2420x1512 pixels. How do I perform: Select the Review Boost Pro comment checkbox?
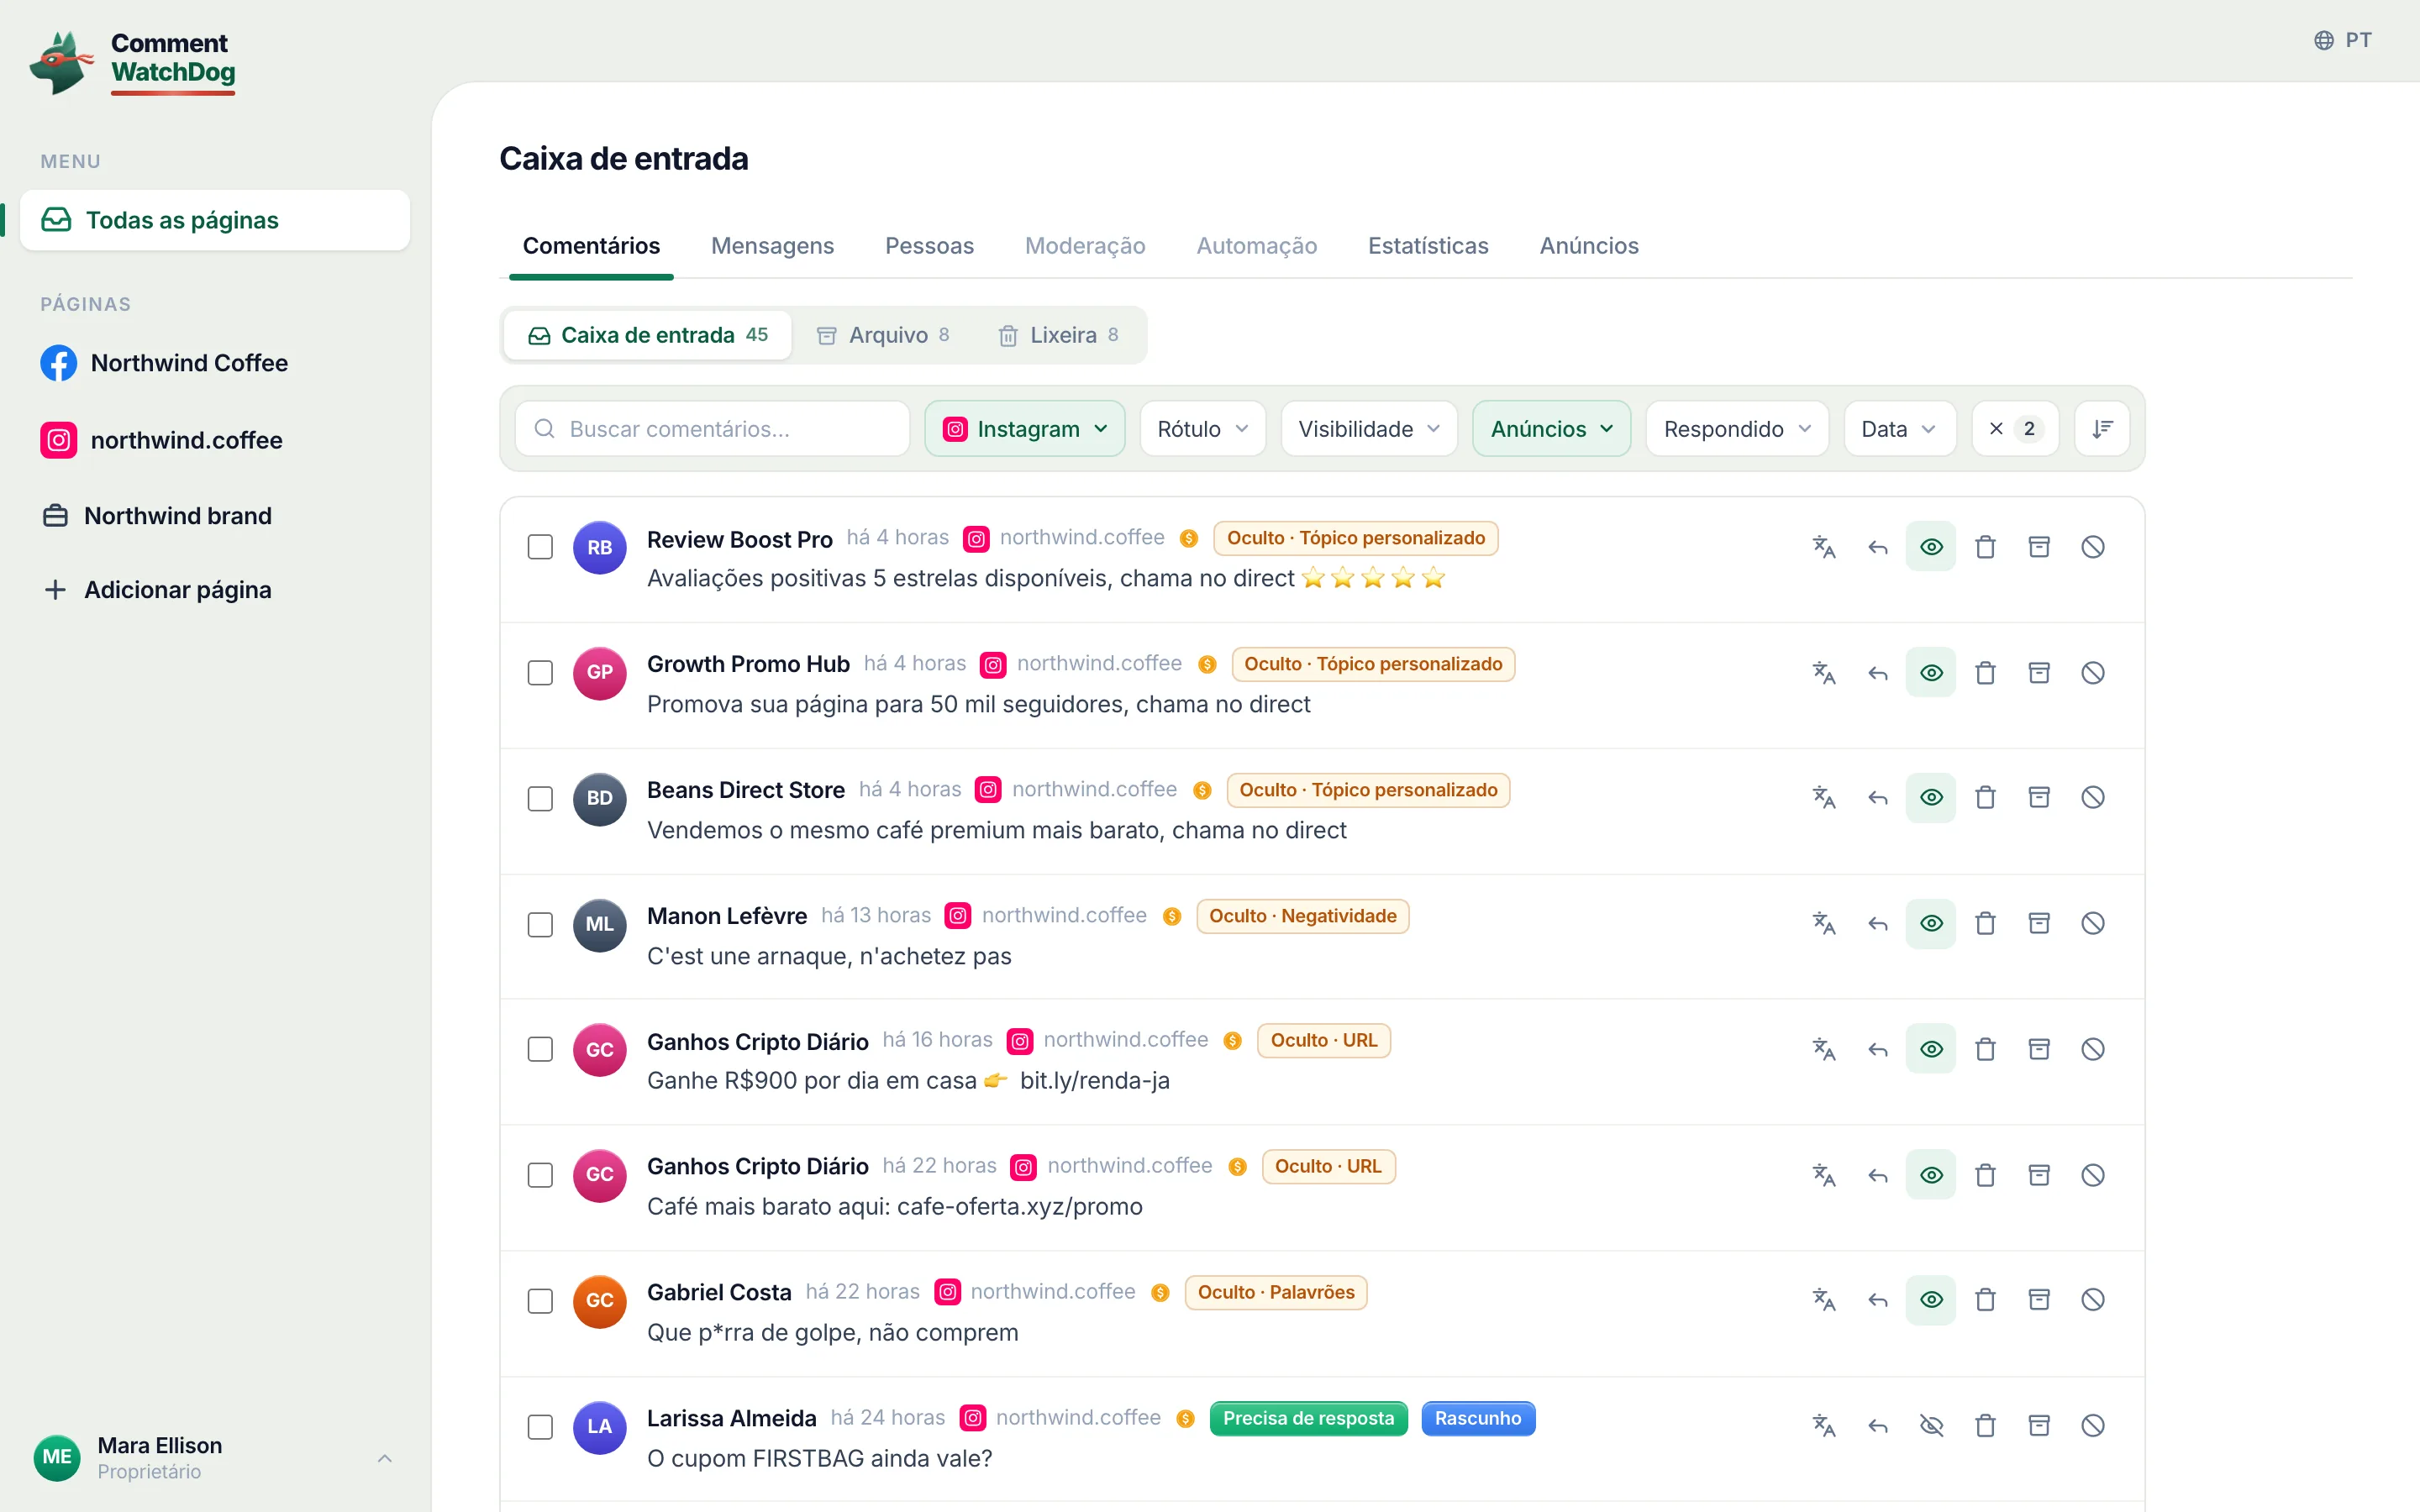(x=540, y=547)
